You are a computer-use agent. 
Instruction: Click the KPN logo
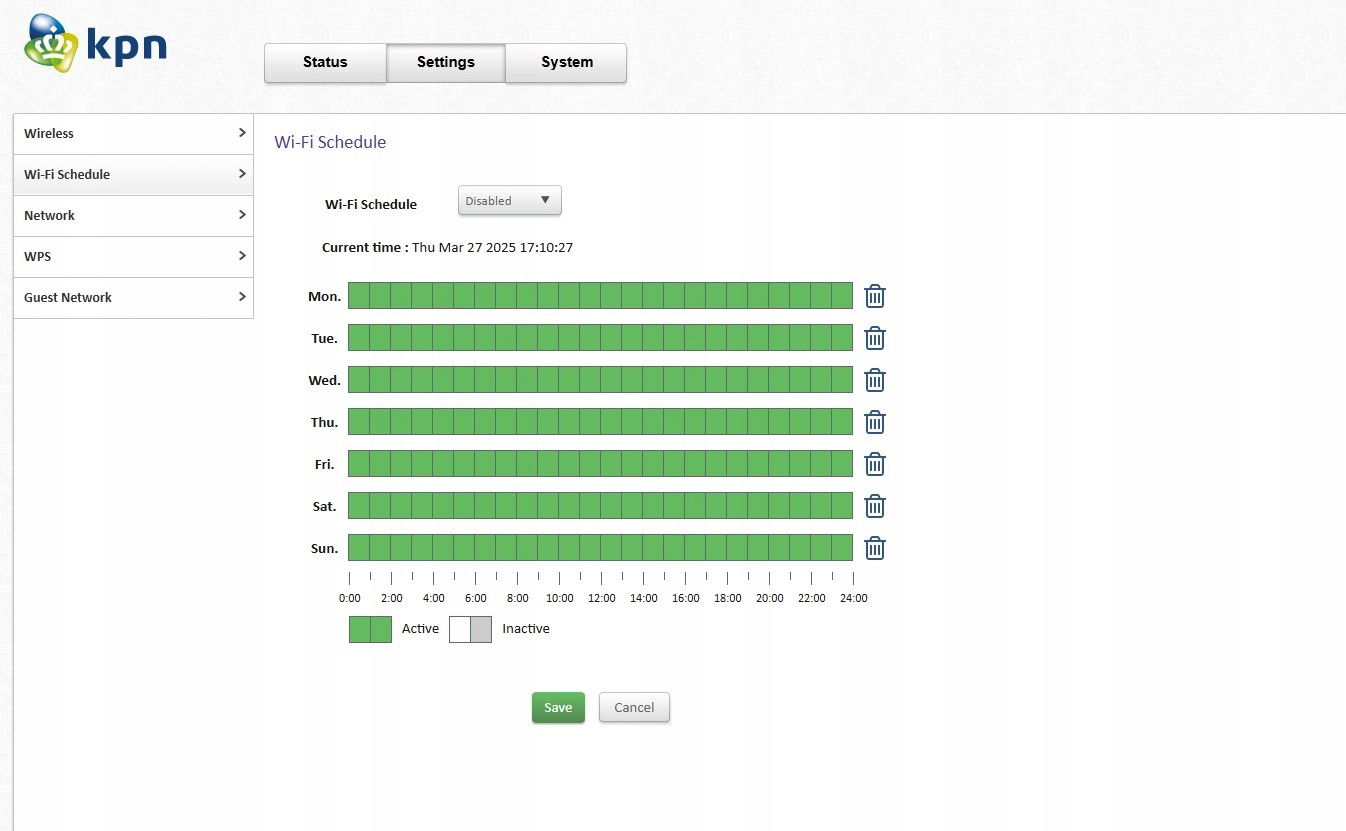pos(95,45)
